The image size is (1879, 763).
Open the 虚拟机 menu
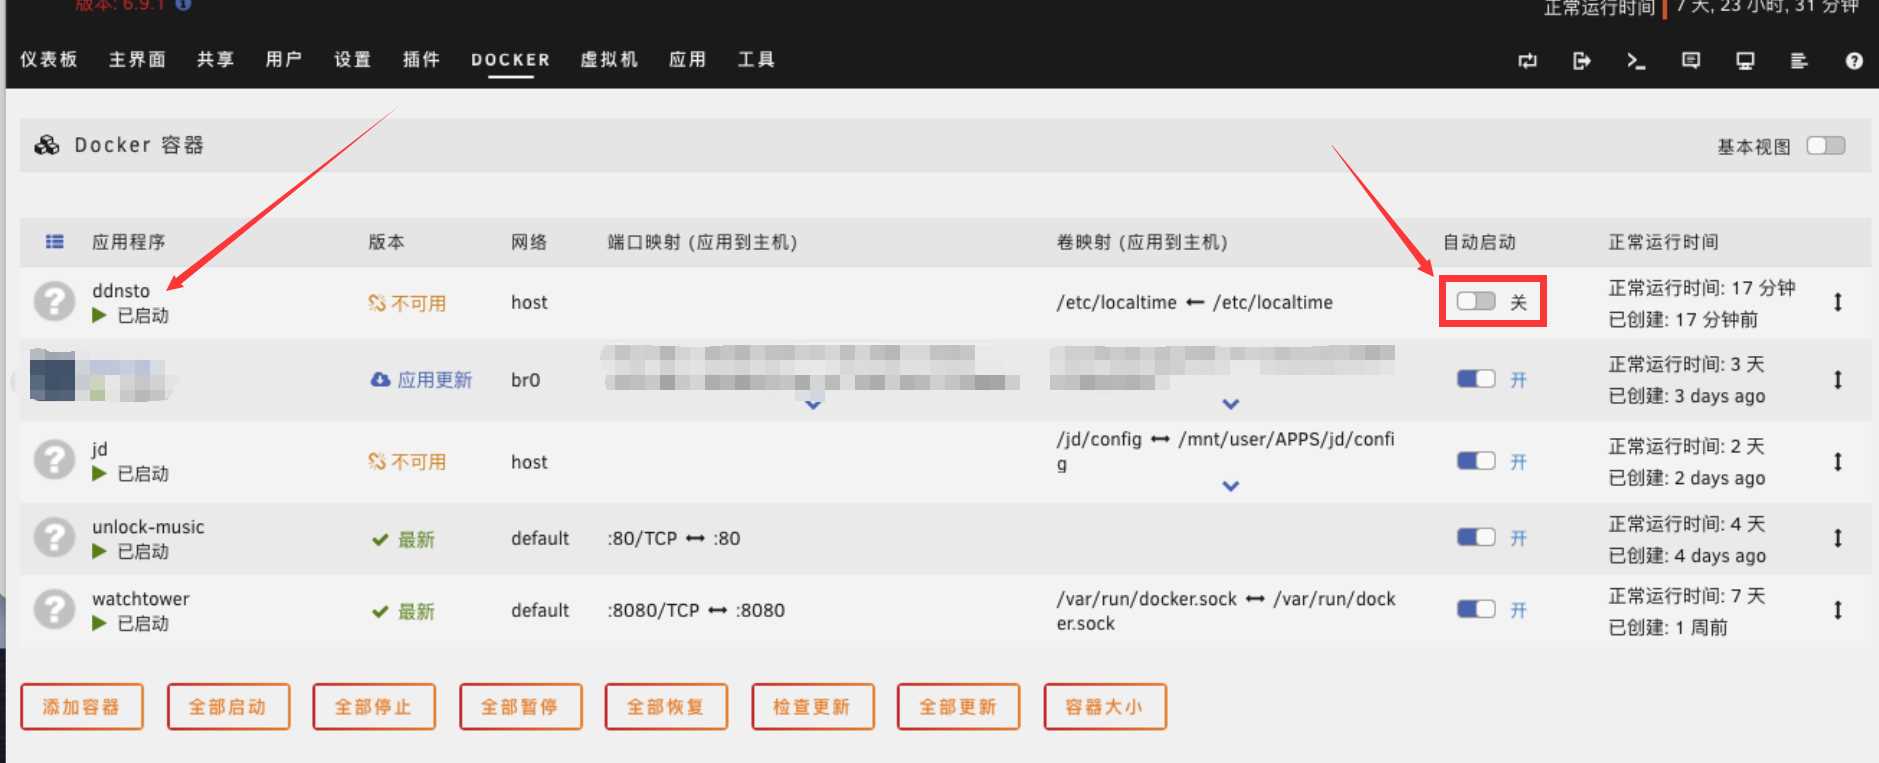(609, 59)
